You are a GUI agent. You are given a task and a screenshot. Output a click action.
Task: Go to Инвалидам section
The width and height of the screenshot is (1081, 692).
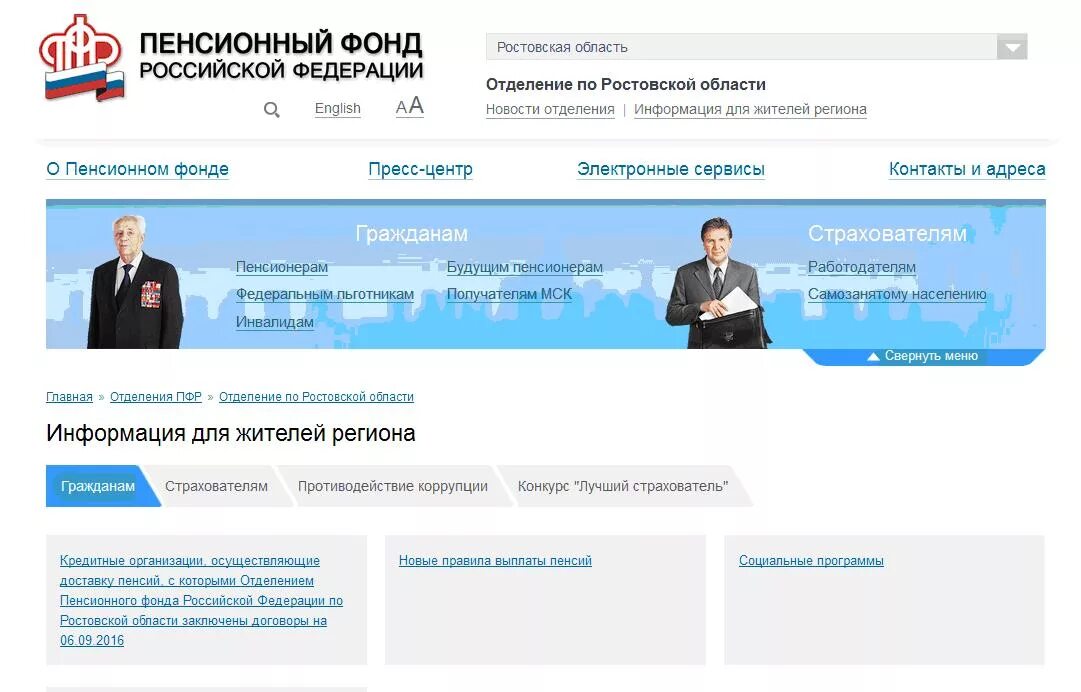click(274, 322)
